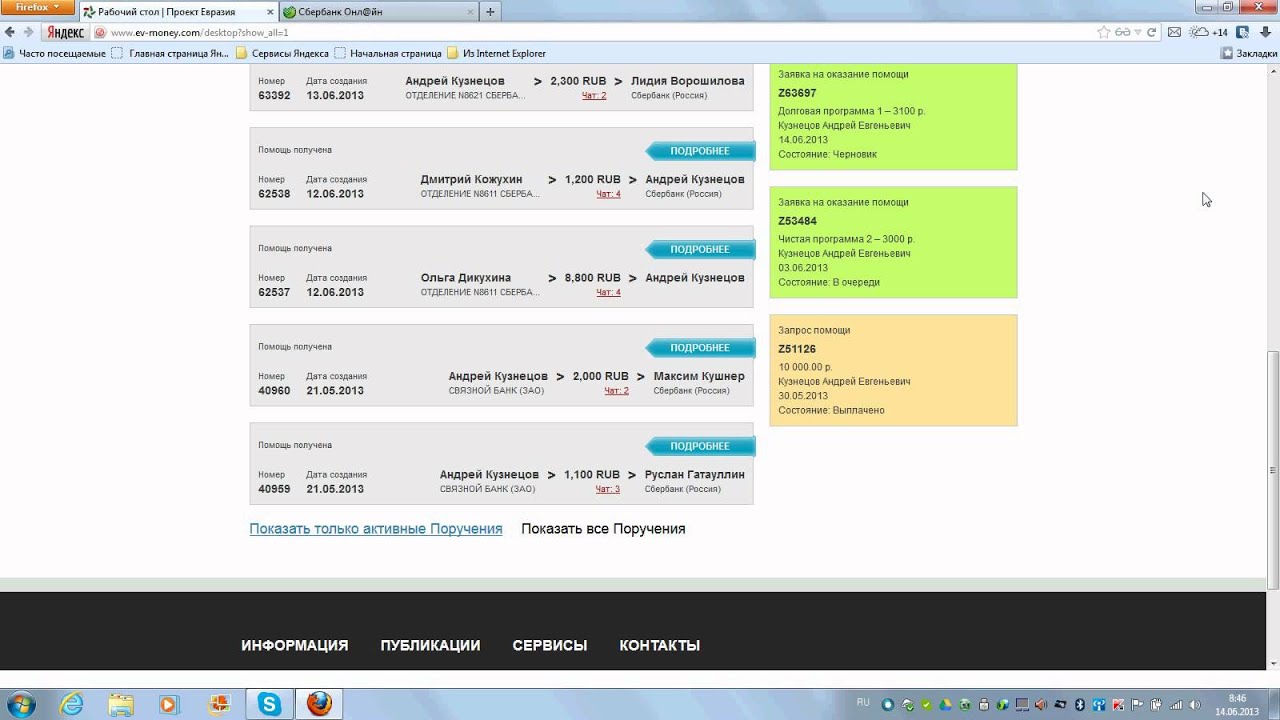Open reader mode glasses icon
The height and width of the screenshot is (720, 1280).
(1123, 32)
